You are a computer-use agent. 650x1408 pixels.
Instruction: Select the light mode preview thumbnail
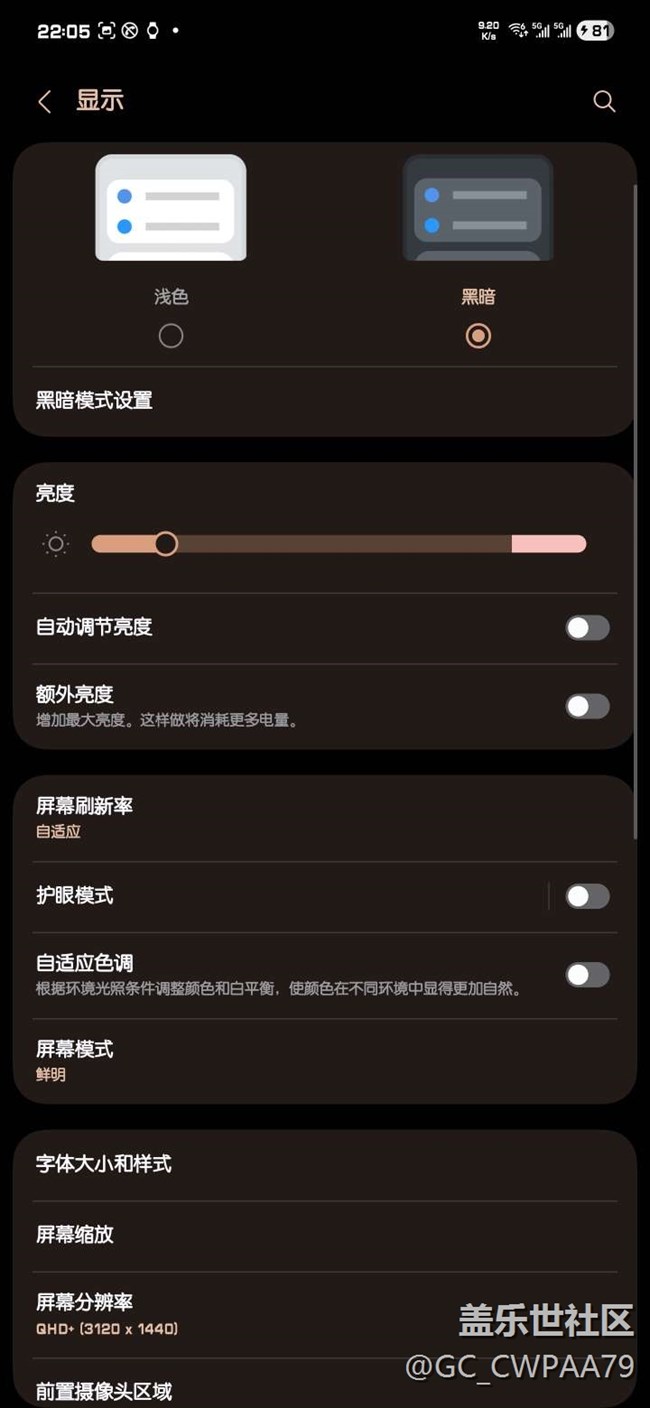[171, 208]
